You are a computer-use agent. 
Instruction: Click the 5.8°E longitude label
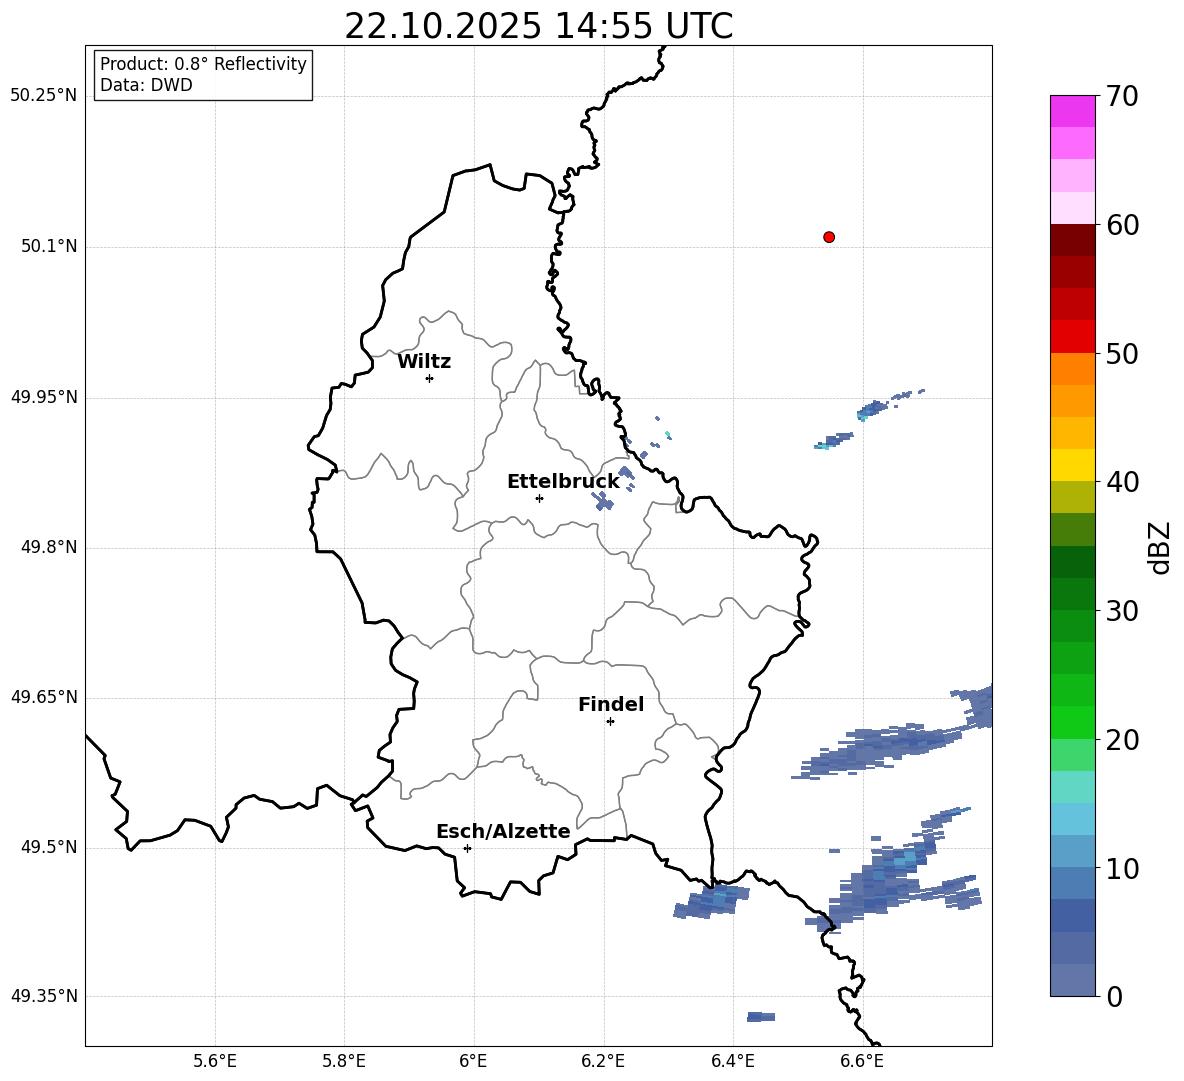(x=344, y=1061)
